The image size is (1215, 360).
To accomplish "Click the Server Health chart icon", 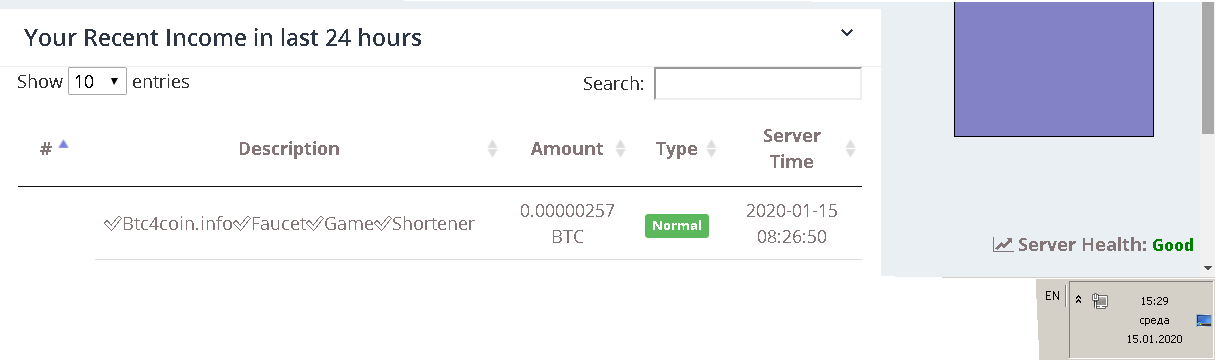I will [x=1003, y=244].
